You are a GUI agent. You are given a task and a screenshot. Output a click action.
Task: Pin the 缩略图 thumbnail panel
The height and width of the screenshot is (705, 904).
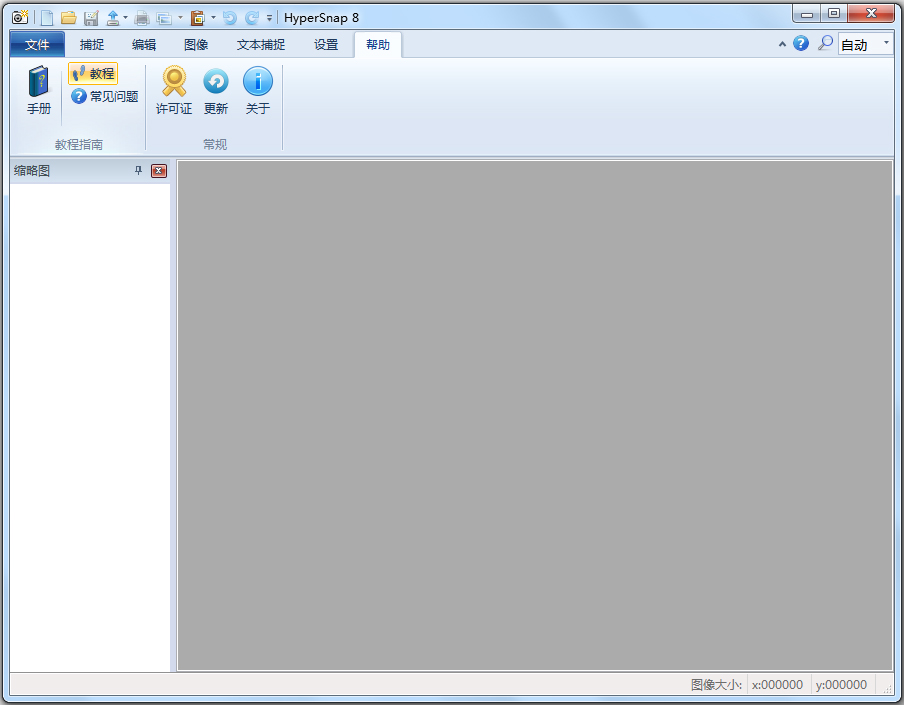[138, 171]
